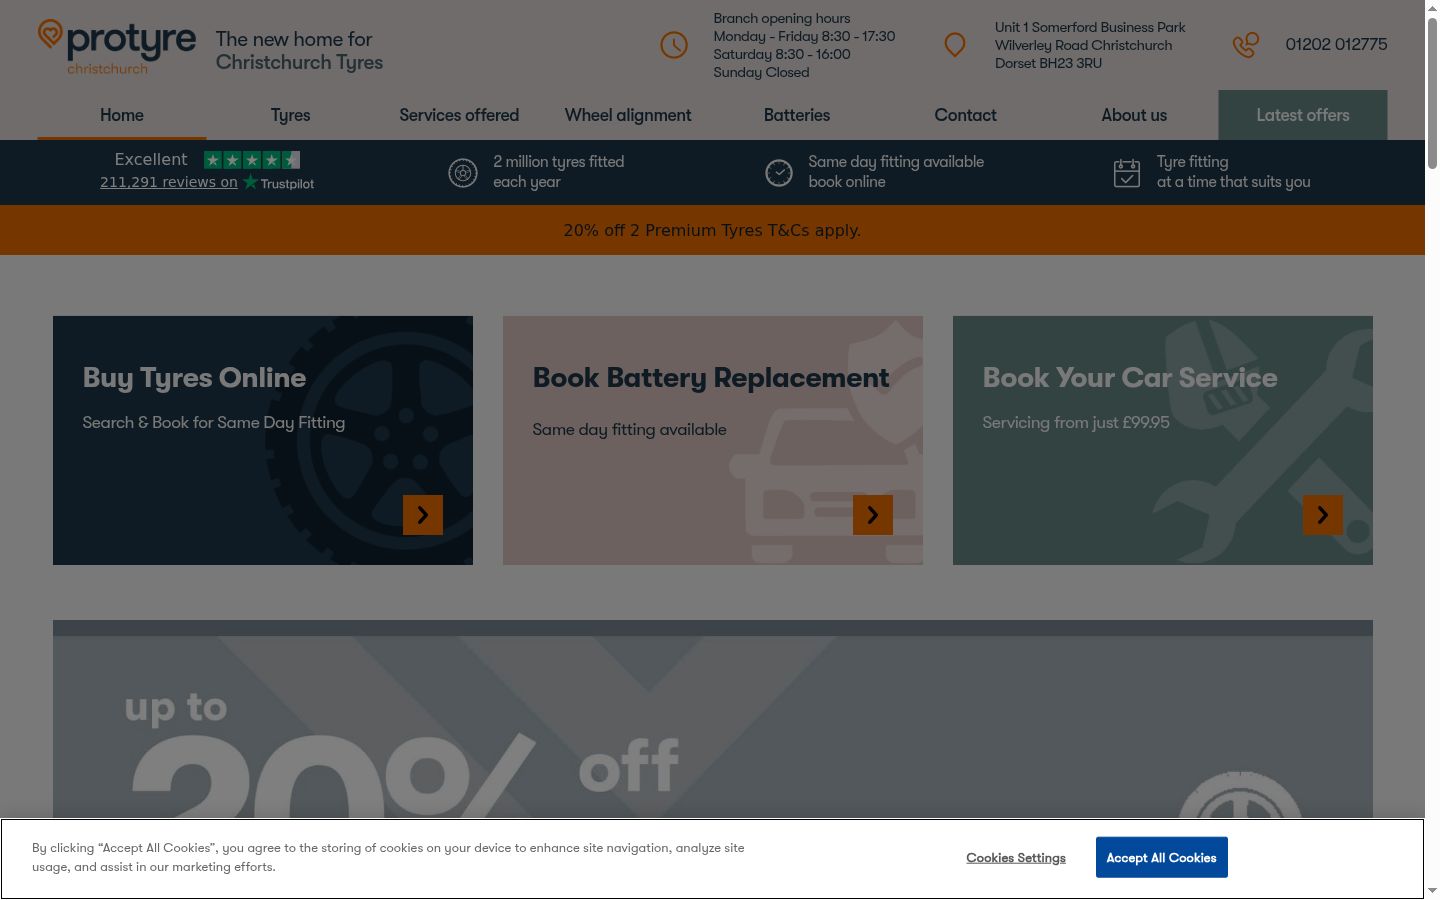Click the 'Monday - Friday 8:30 - 17:30' hours text
The width and height of the screenshot is (1440, 900).
pyautogui.click(x=804, y=36)
